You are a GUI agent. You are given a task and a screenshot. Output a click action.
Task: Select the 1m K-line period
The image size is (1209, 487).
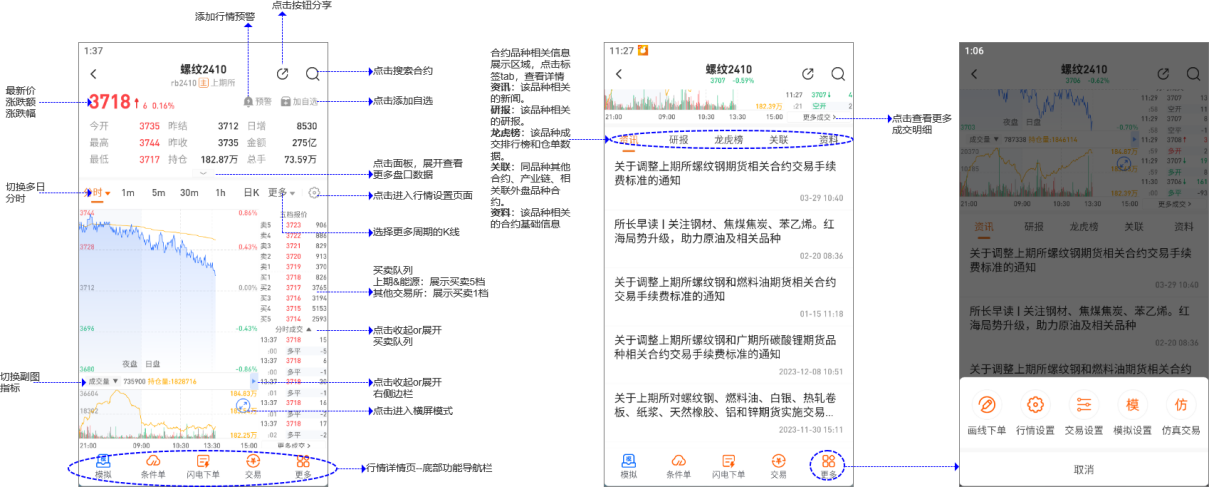(128, 193)
